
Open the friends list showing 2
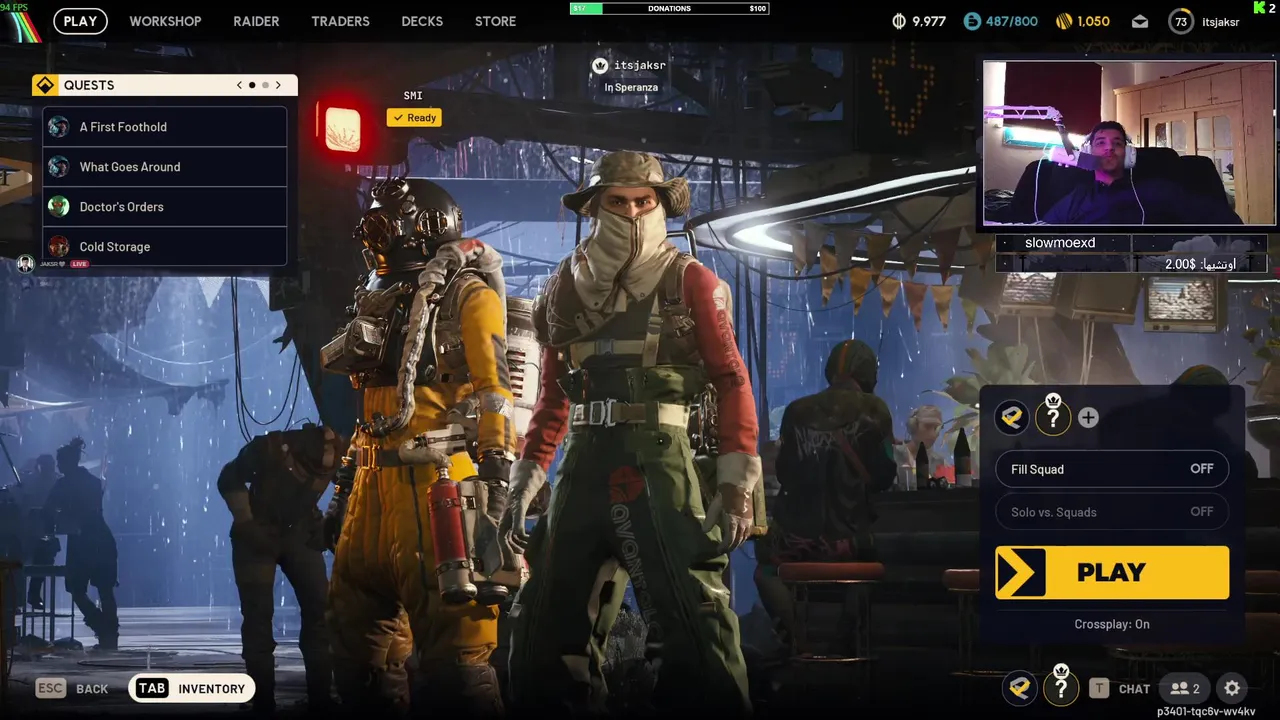tap(1185, 688)
